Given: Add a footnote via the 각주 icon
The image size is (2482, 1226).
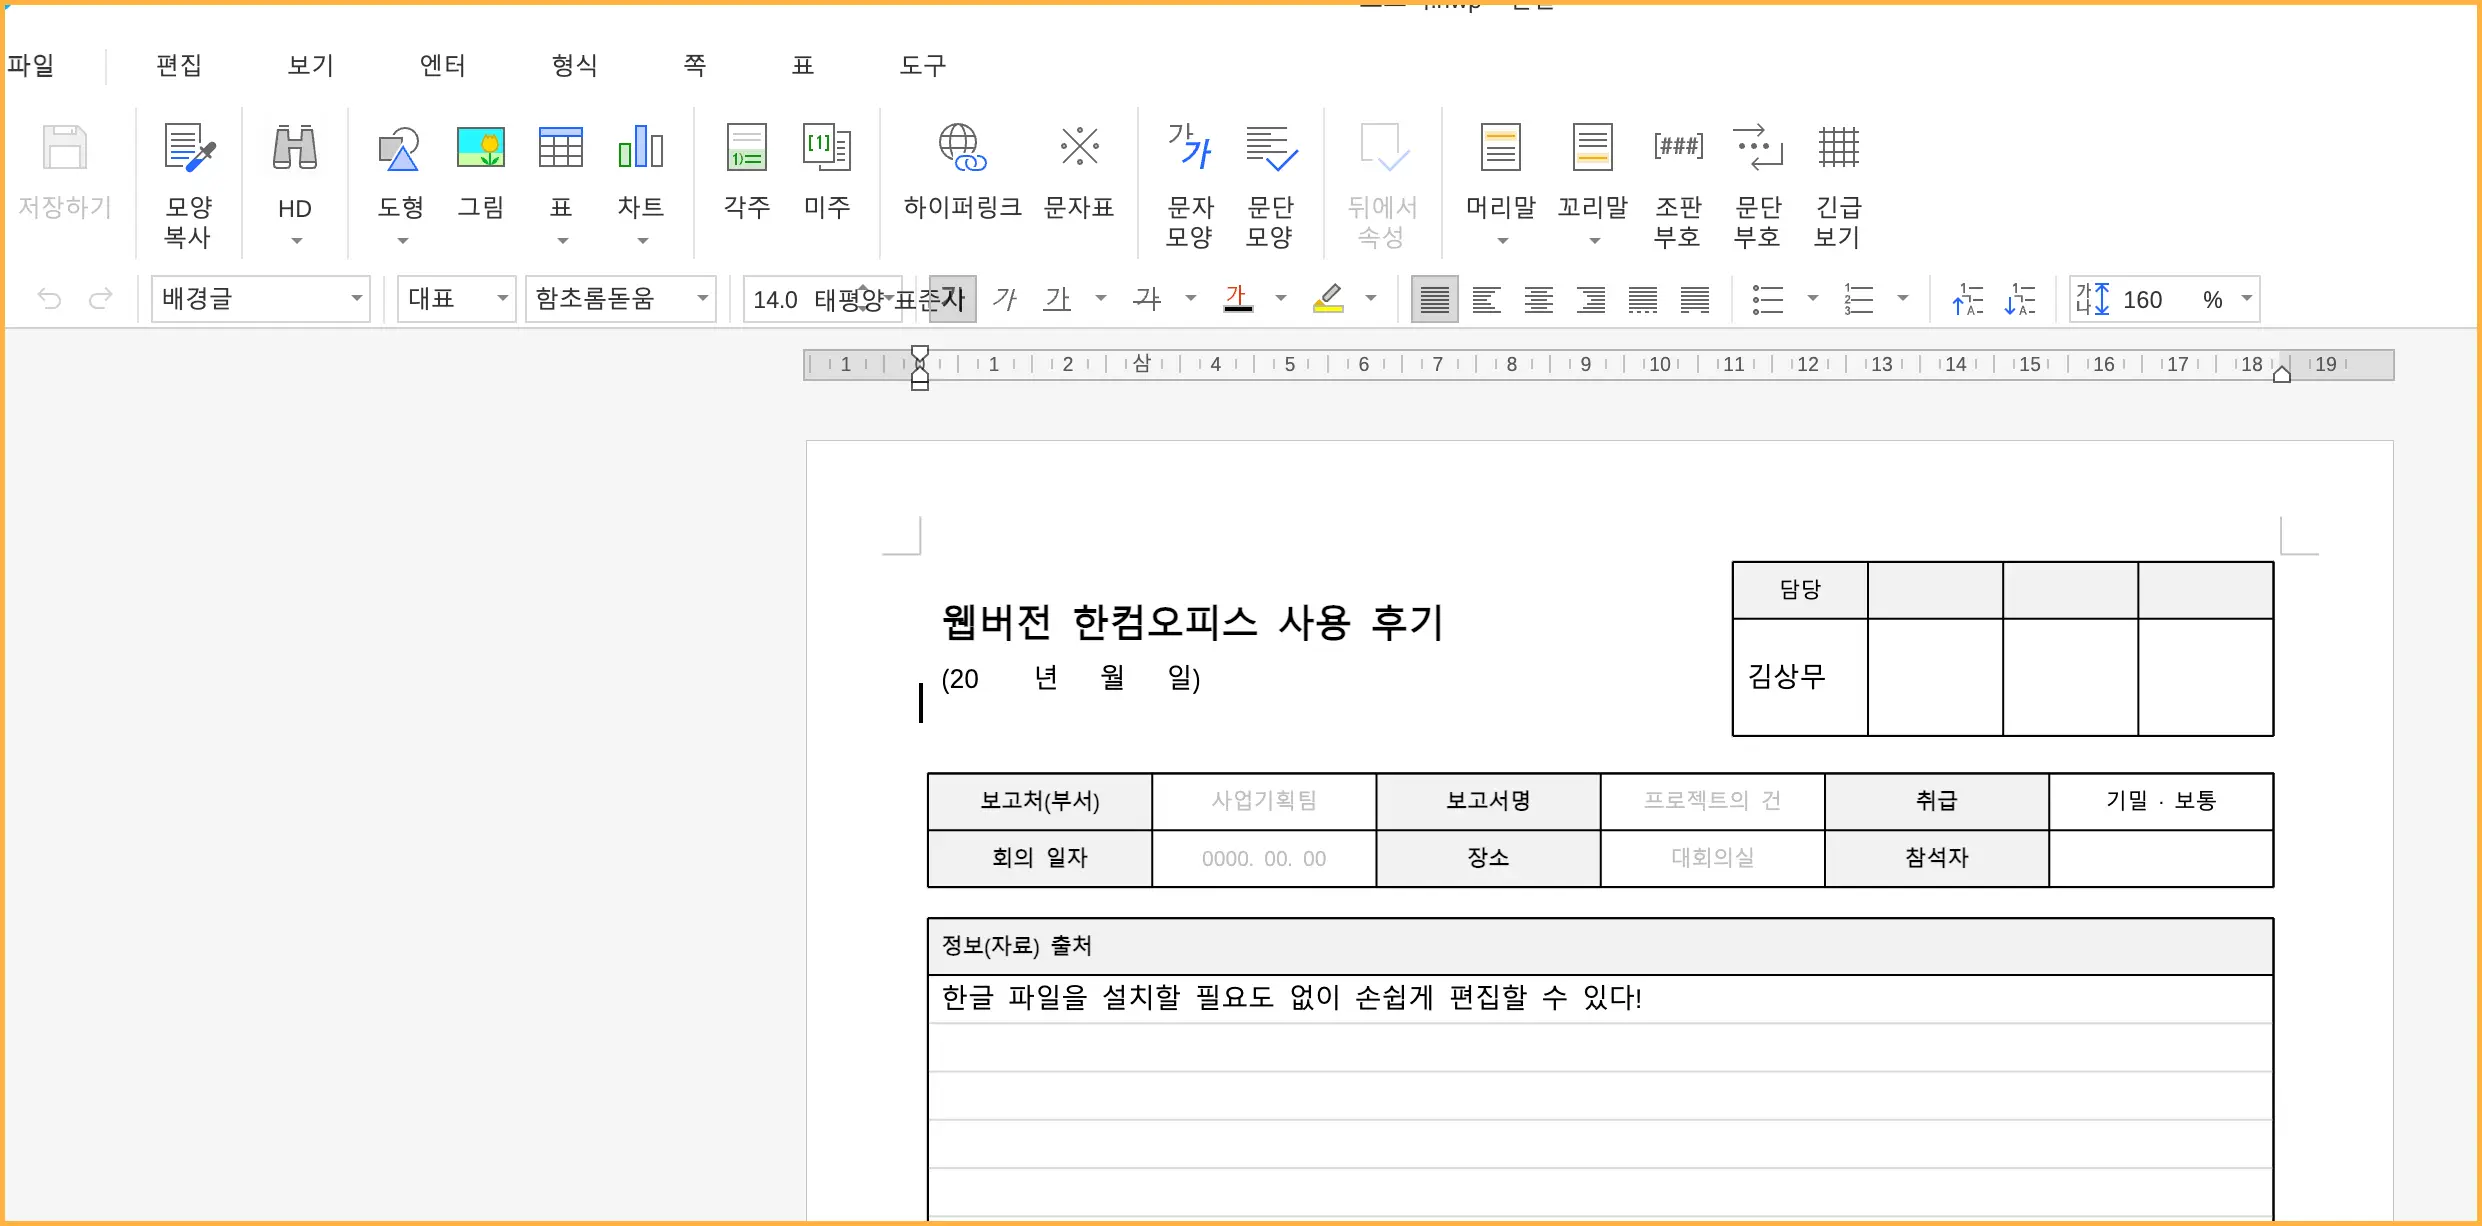Looking at the screenshot, I should (x=745, y=180).
